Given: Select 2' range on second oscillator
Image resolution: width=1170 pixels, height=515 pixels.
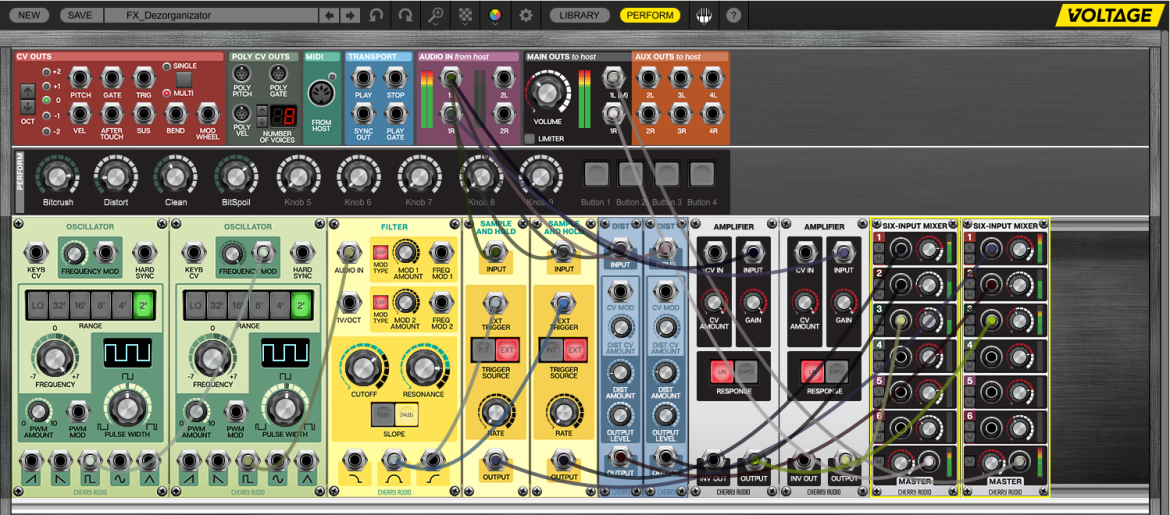Looking at the screenshot, I should coord(300,305).
